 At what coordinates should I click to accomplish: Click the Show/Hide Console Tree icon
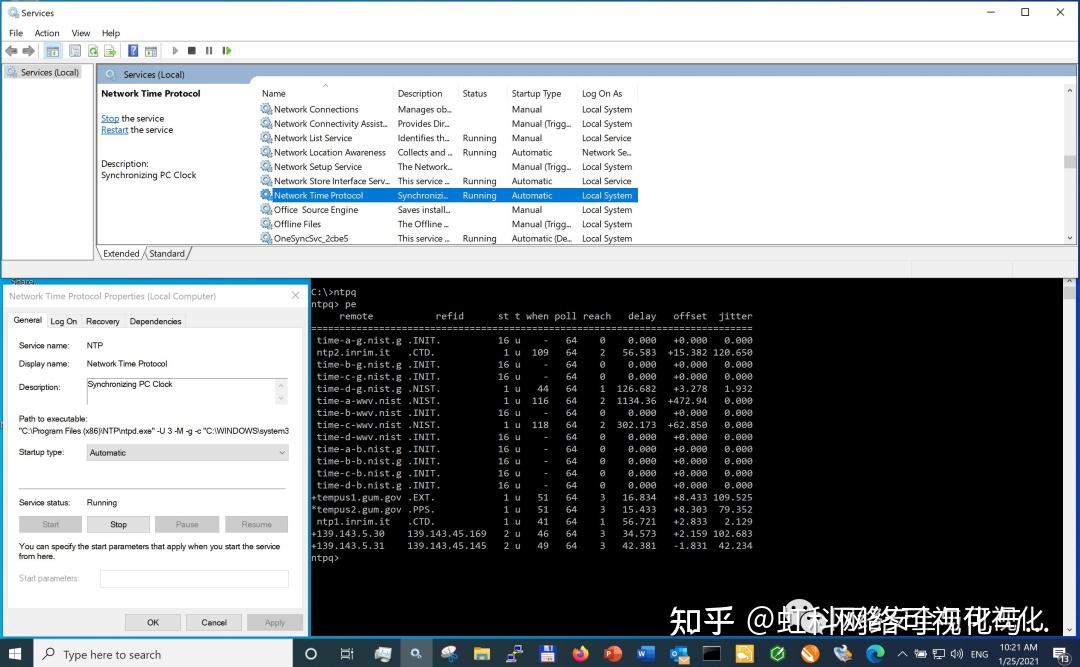coord(54,50)
